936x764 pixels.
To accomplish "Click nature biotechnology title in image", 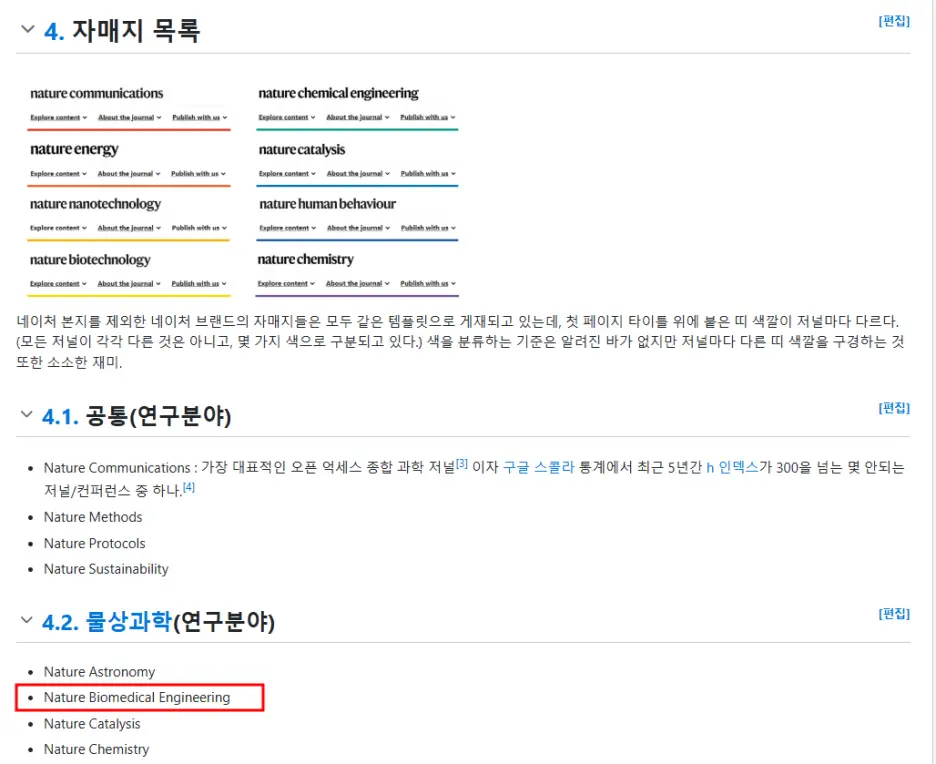I will click(90, 260).
